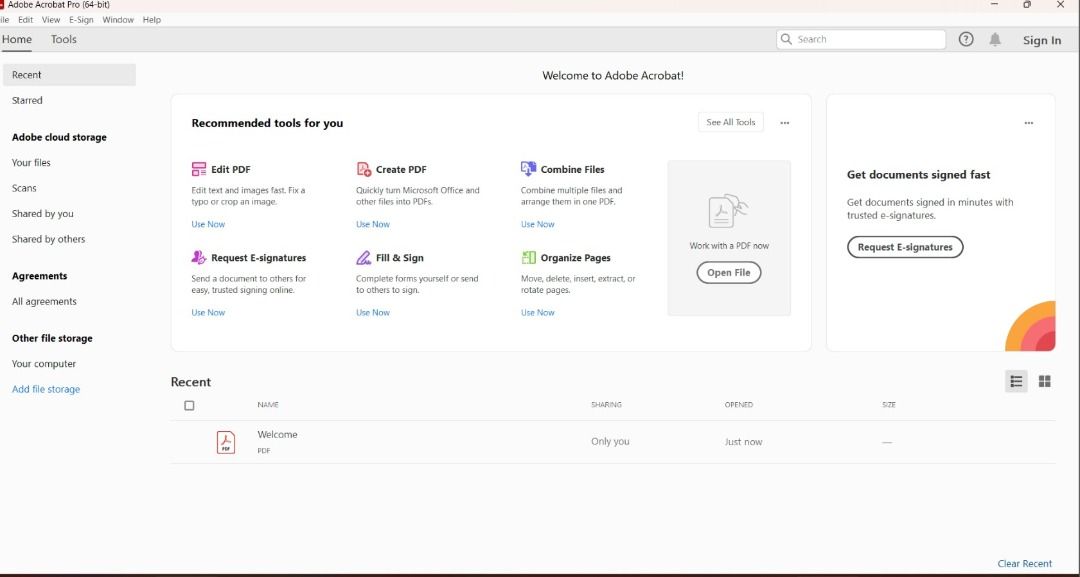1080x577 pixels.
Task: Sort by the NAME column header
Action: (268, 405)
